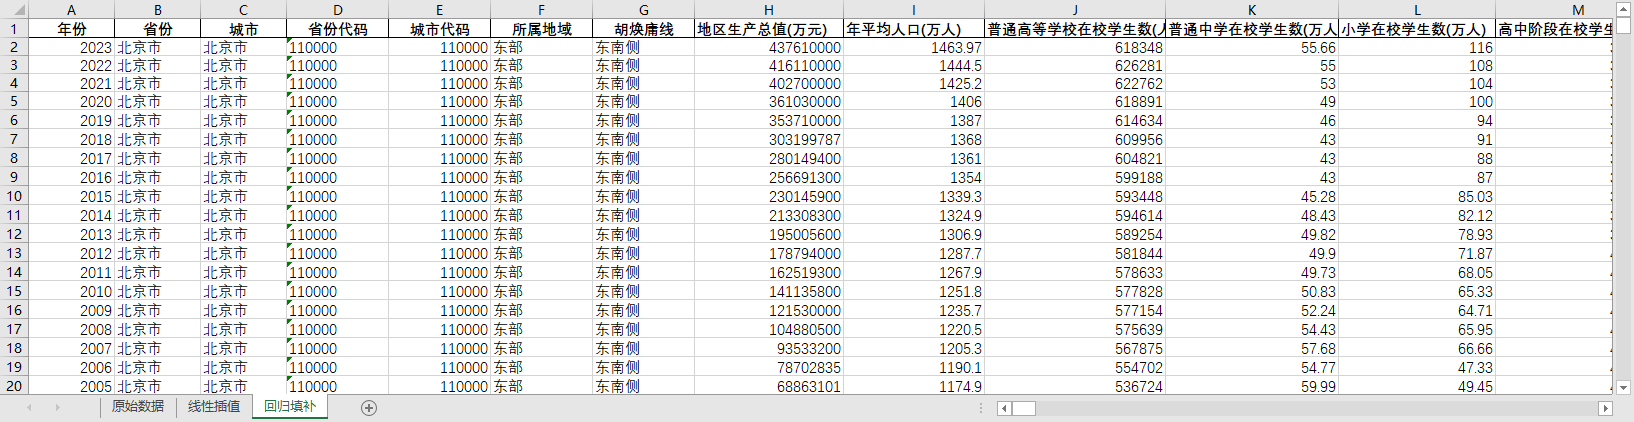Select column G header

tap(643, 9)
